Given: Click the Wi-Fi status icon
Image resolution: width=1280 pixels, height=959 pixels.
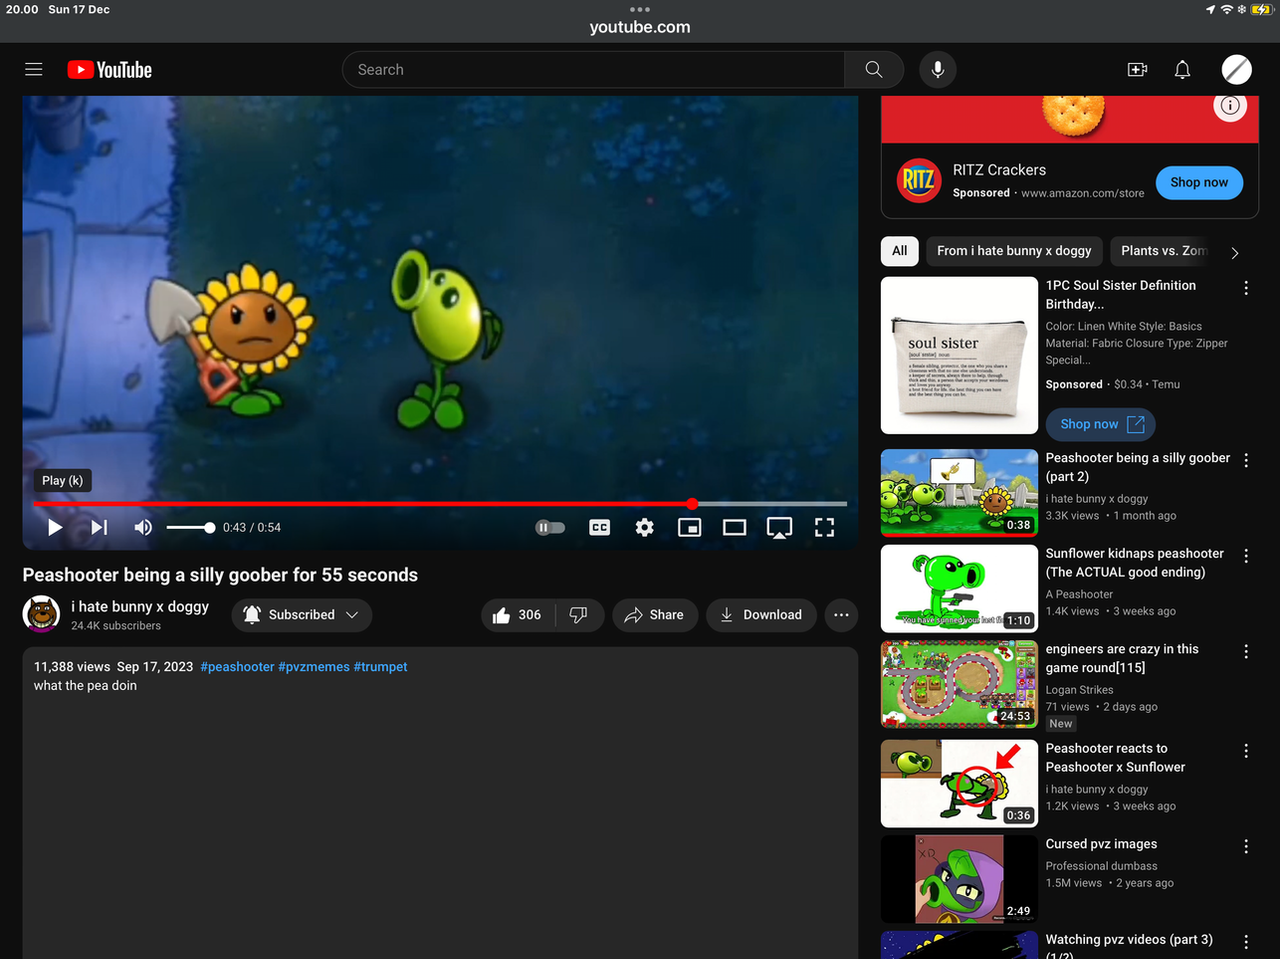Looking at the screenshot, I should click(x=1227, y=9).
